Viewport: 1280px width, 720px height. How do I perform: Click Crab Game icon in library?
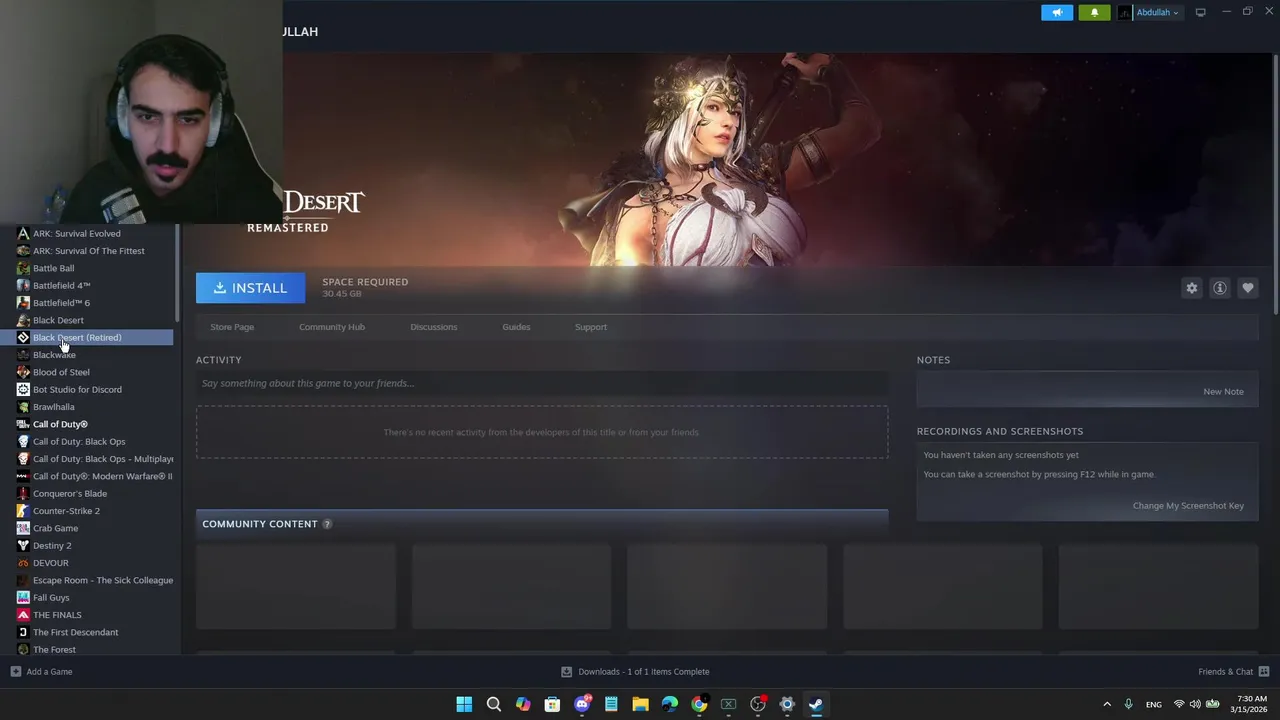tap(23, 528)
